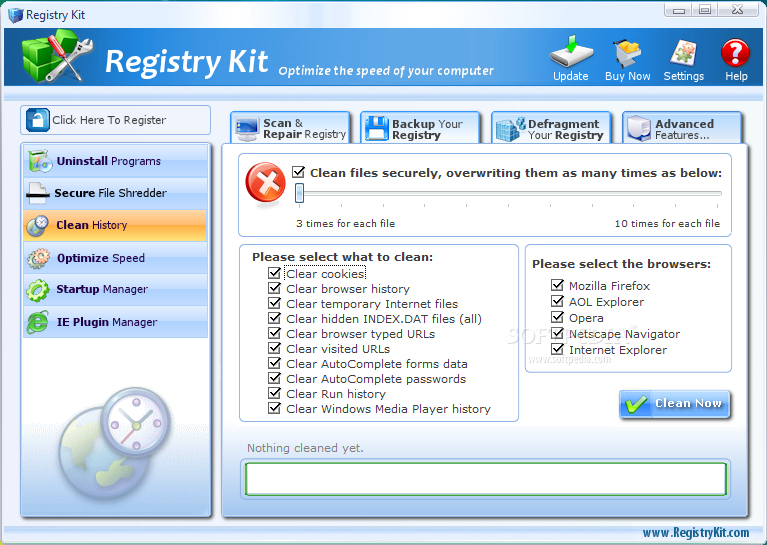Screen dimensions: 767x545
Task: Click 'Please select what to clean' heading
Action: click(342, 257)
